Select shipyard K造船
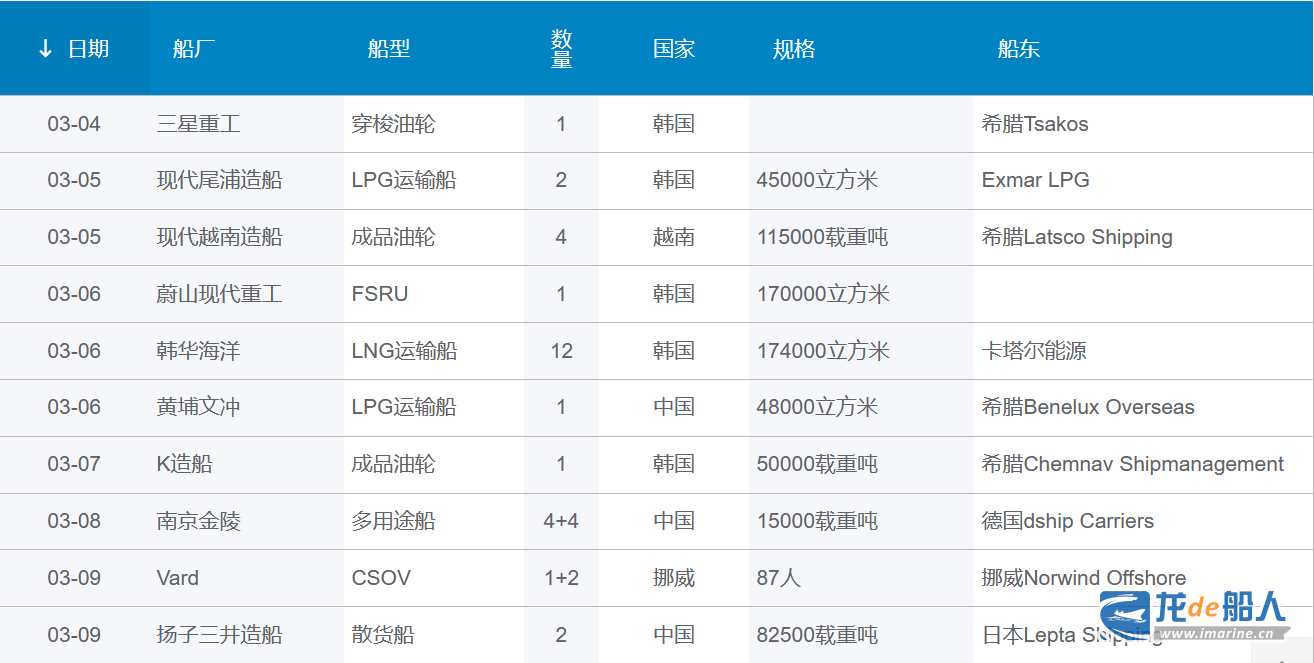 click(185, 464)
